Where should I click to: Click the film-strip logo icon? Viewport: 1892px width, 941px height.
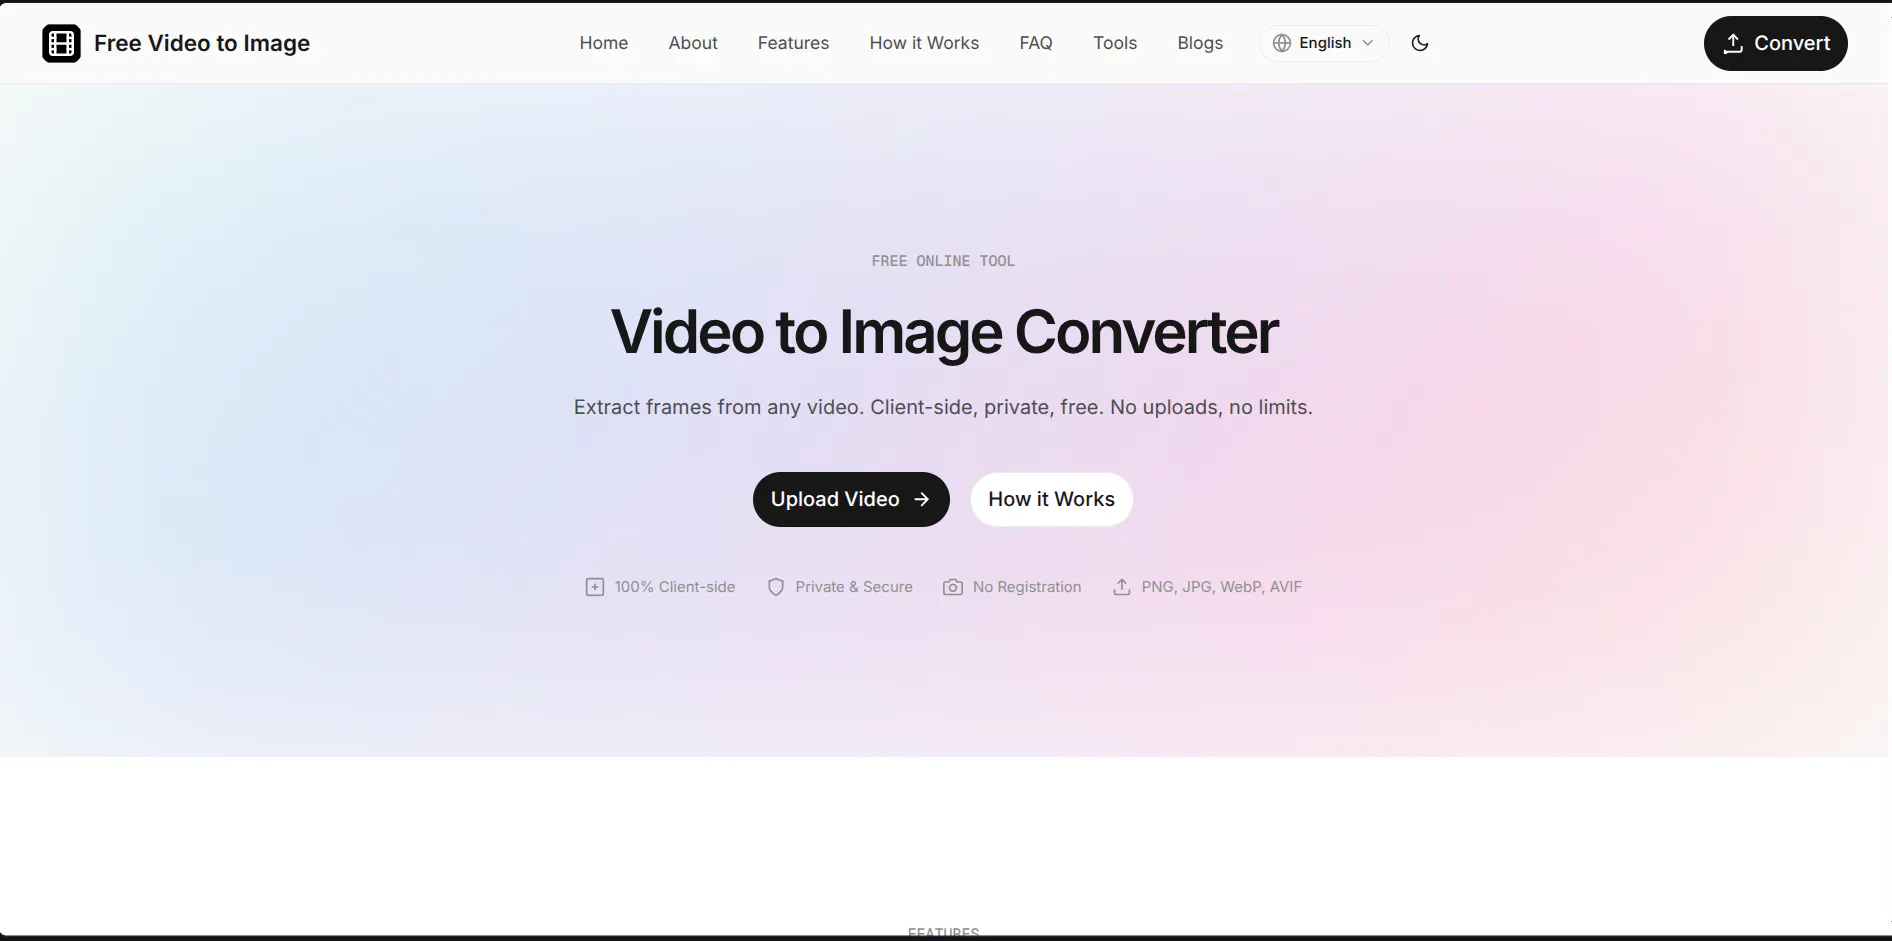tap(61, 43)
